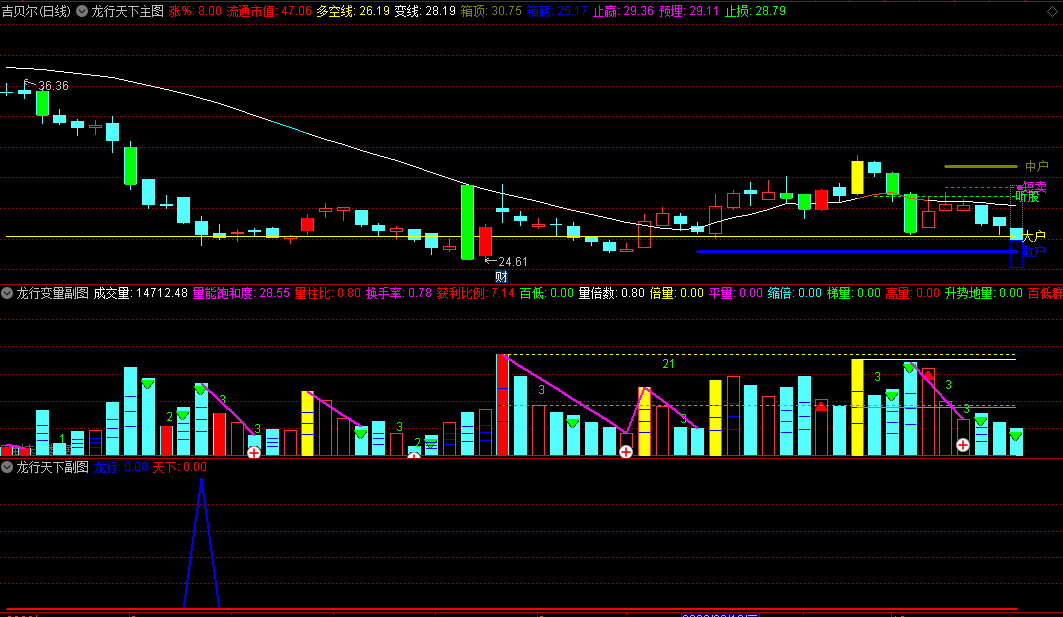Image resolution: width=1063 pixels, height=617 pixels.
Task: Open the 龙行变量副图 indicator dropdown arrow
Action: [7, 293]
